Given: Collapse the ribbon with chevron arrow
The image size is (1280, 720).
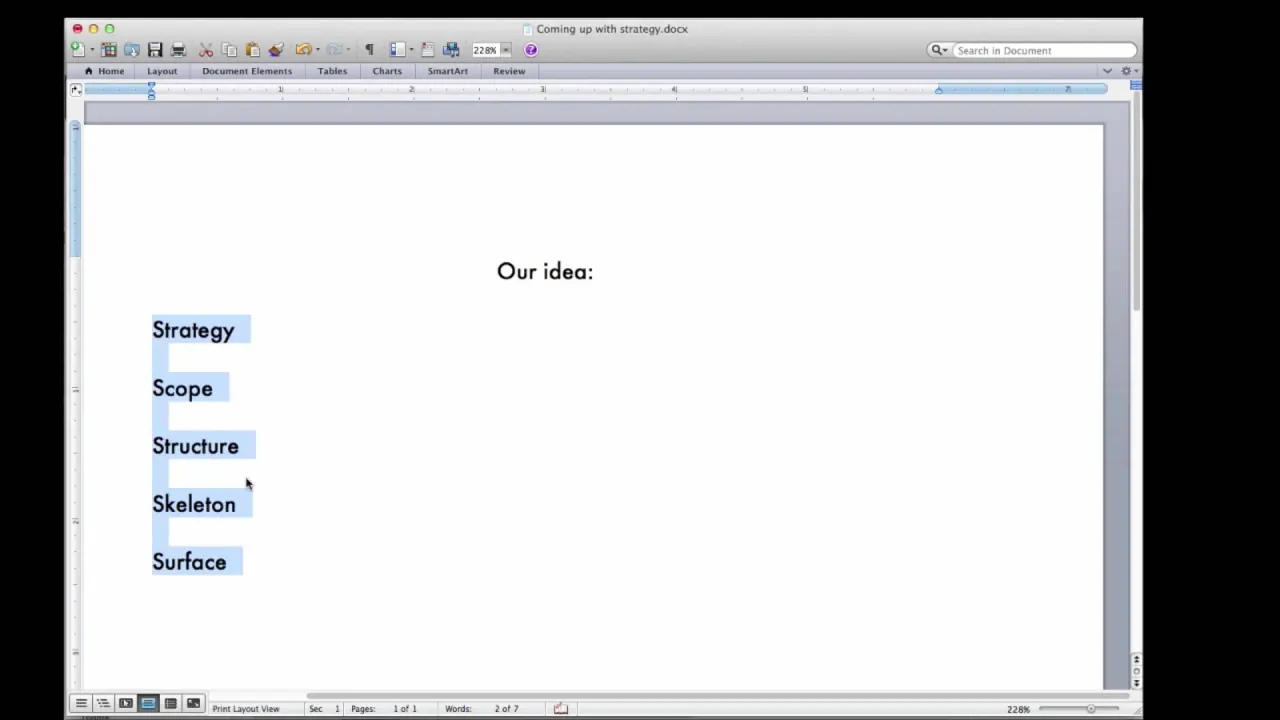Looking at the screenshot, I should 1107,71.
